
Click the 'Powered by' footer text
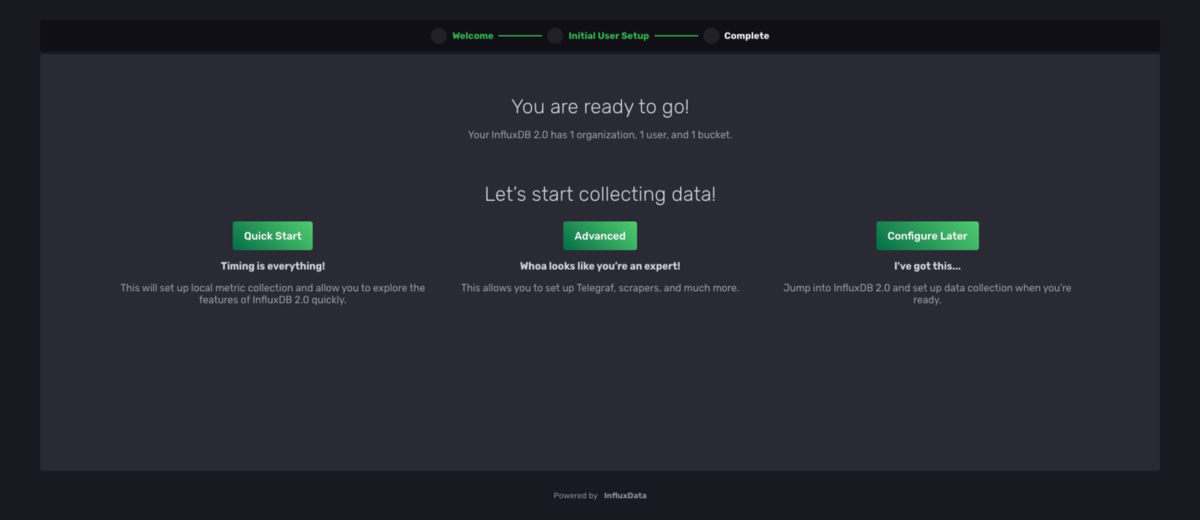click(x=576, y=495)
